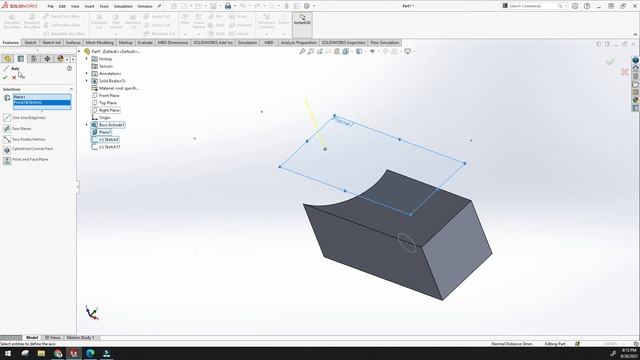Switch to the Mesh Modeling tab
Viewport: 640px width, 360px height.
point(100,42)
